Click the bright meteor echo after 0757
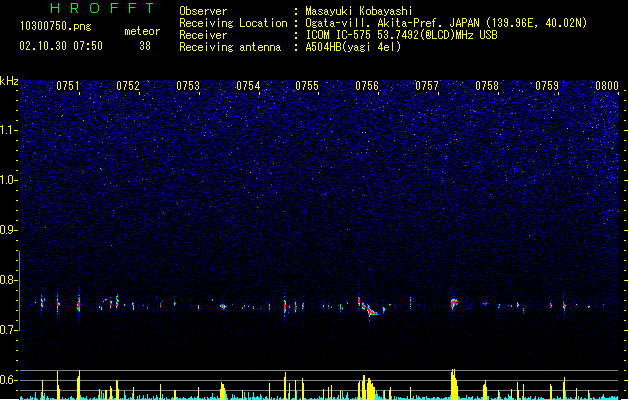Viewport: 629px width, 400px height. coord(454,303)
